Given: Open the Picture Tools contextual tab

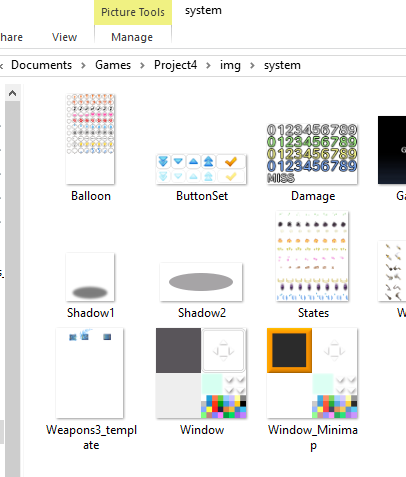Looking at the screenshot, I should point(133,12).
